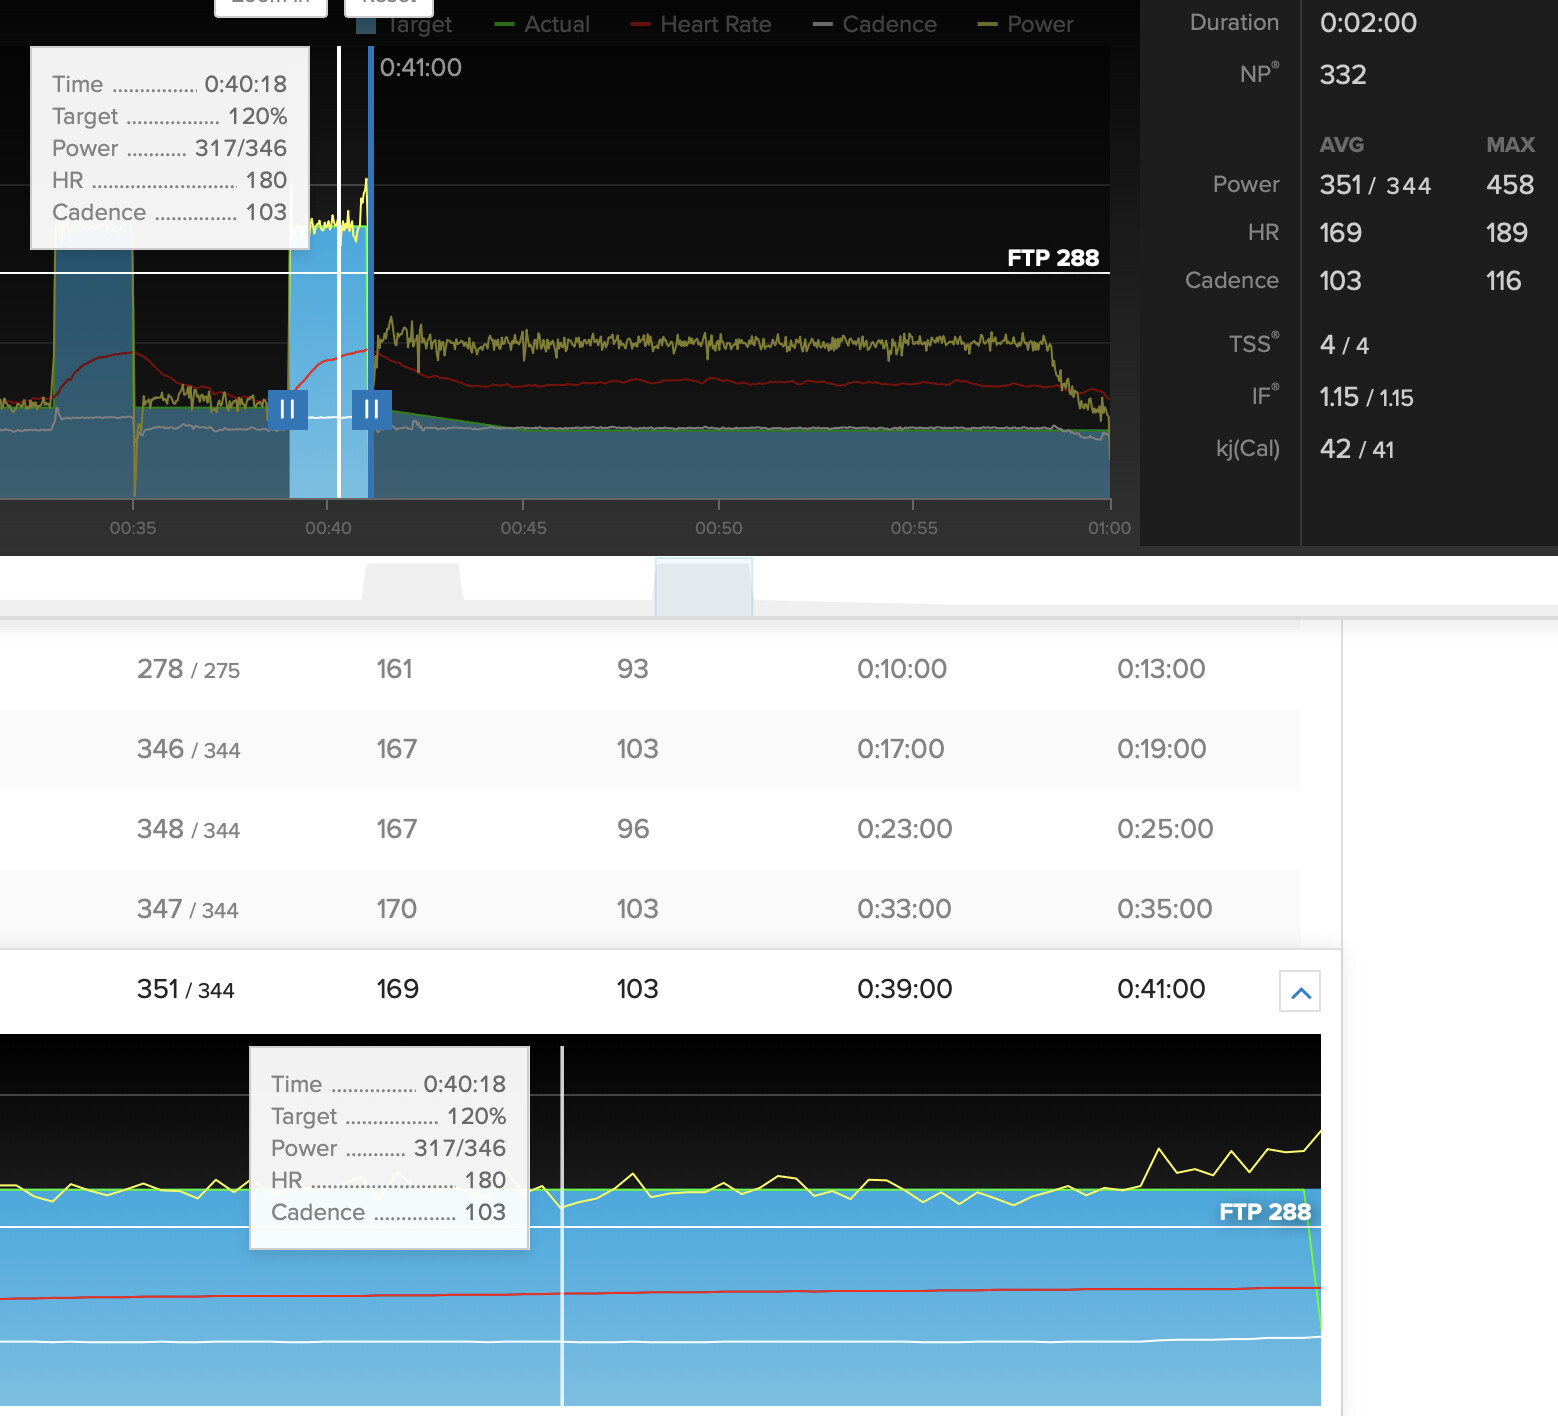
Task: Click heart rate 169 in the 0:39:00 row
Action: click(398, 989)
